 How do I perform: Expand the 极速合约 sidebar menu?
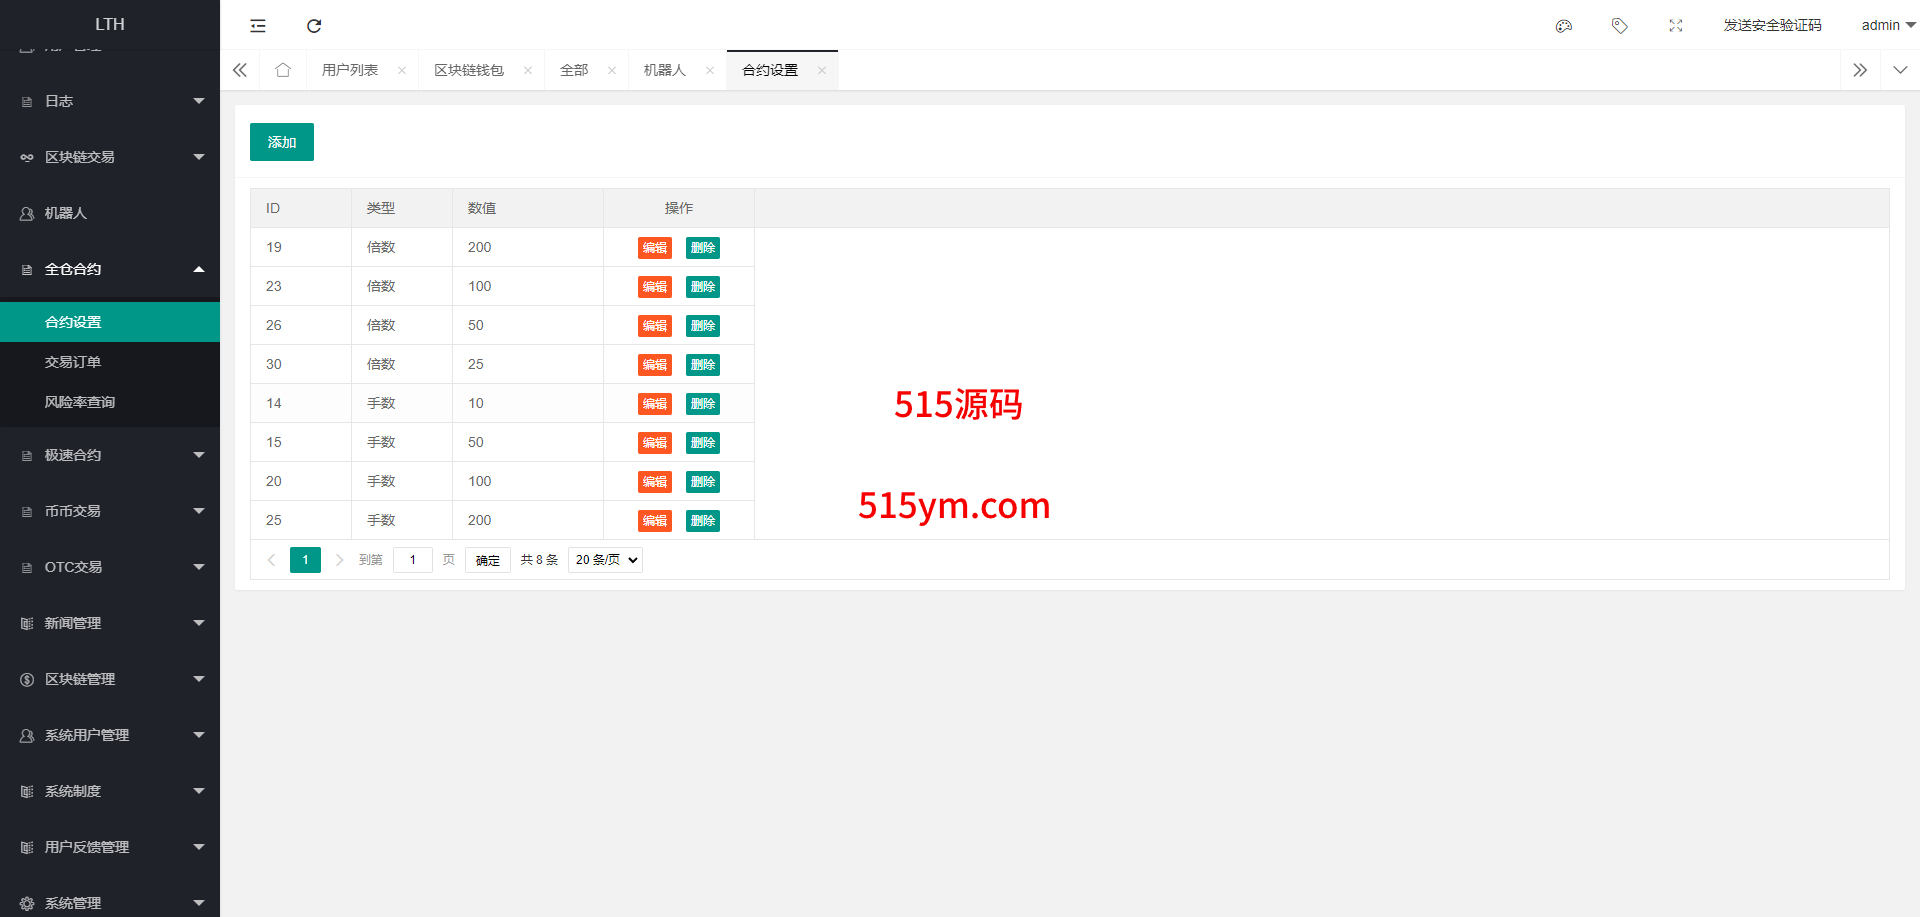[110, 455]
